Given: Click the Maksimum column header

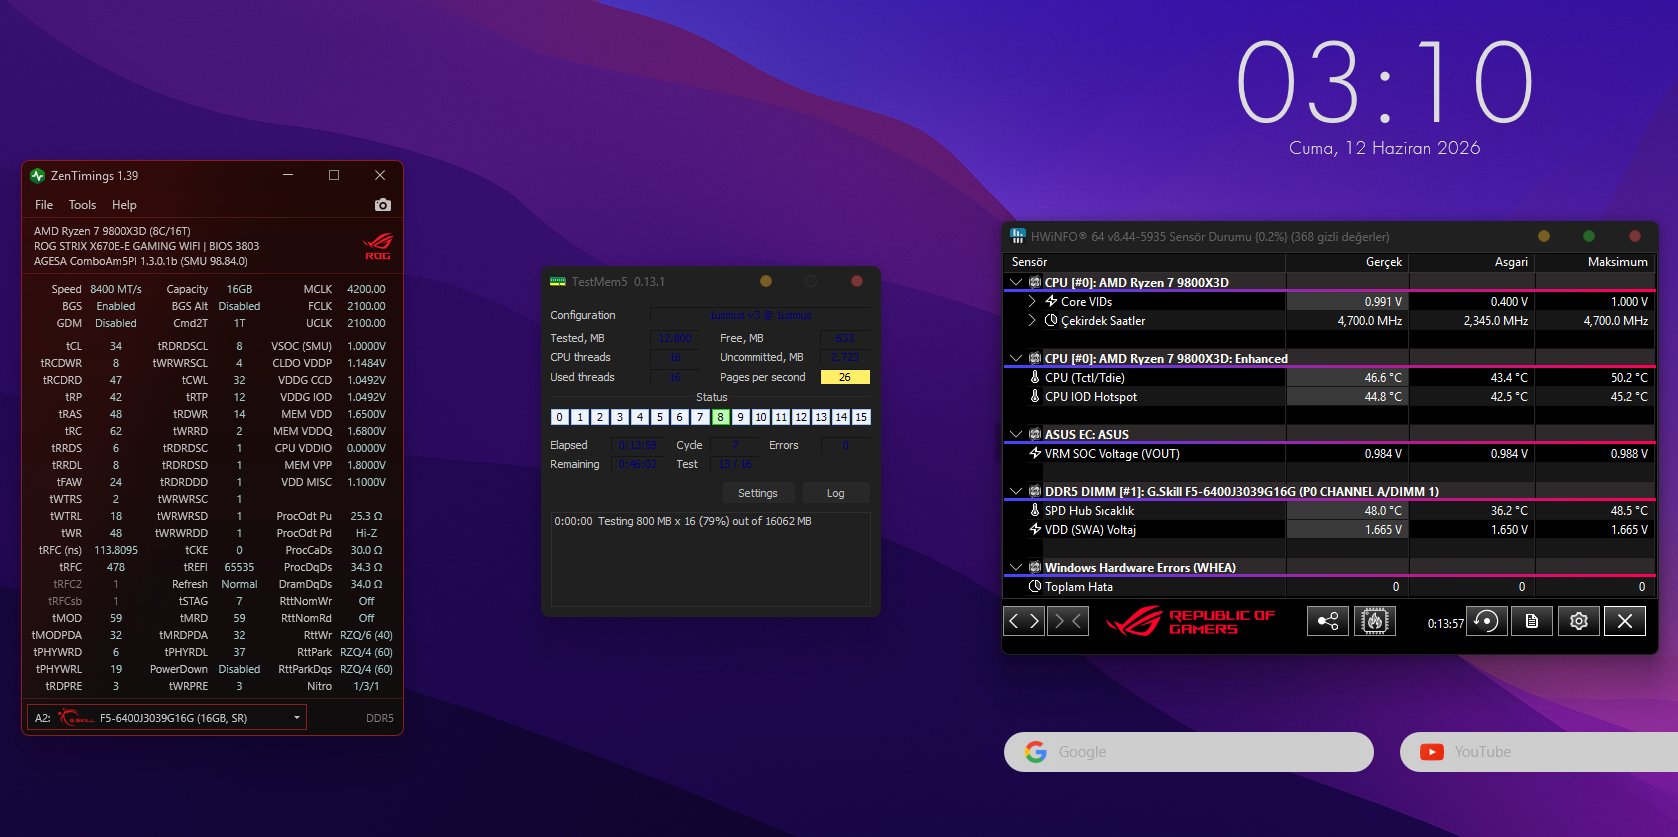Looking at the screenshot, I should coord(1595,262).
